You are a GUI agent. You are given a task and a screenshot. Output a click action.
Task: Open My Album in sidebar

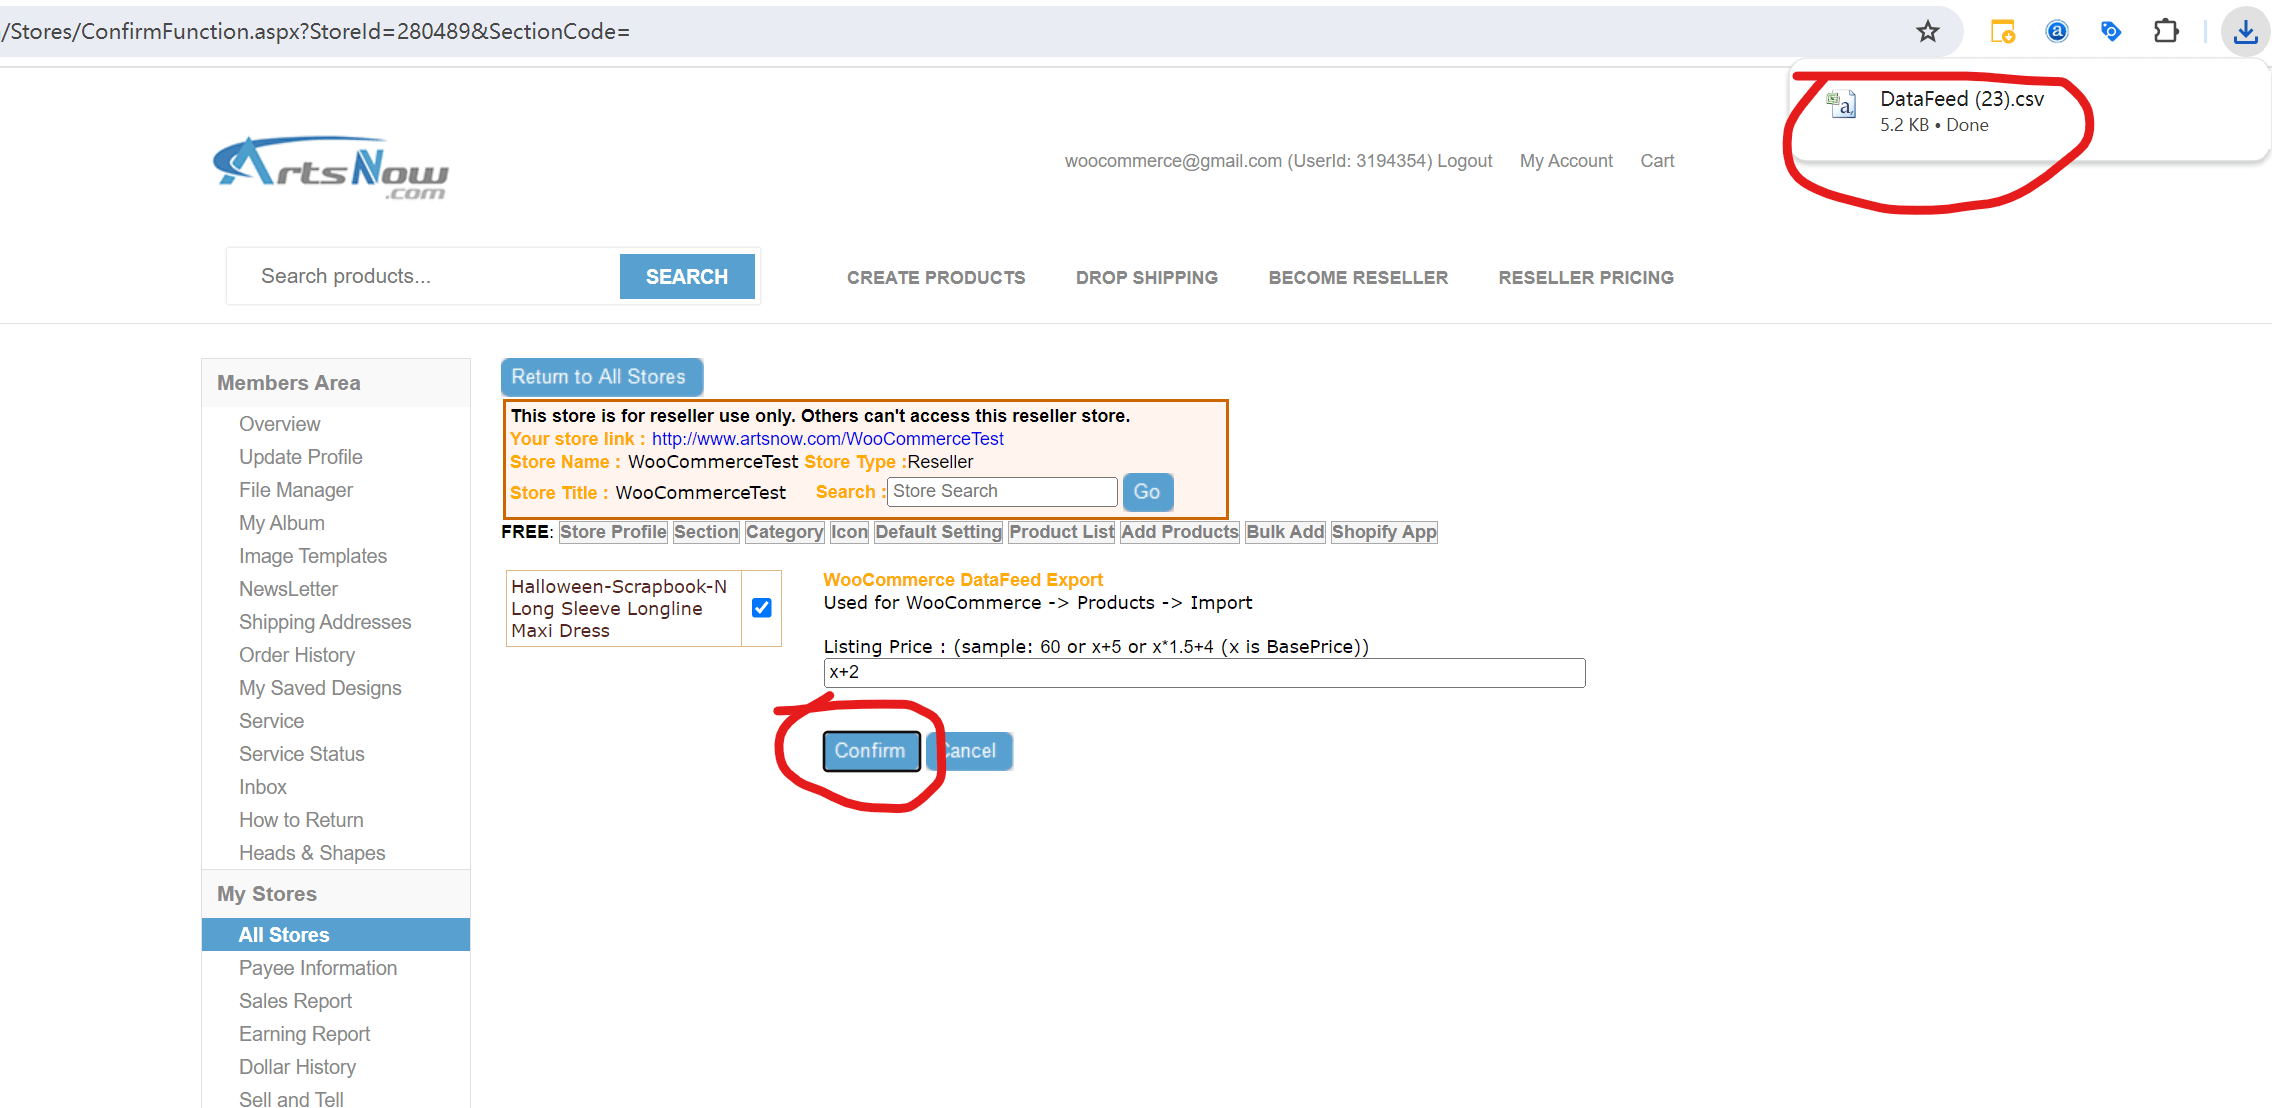pos(282,523)
